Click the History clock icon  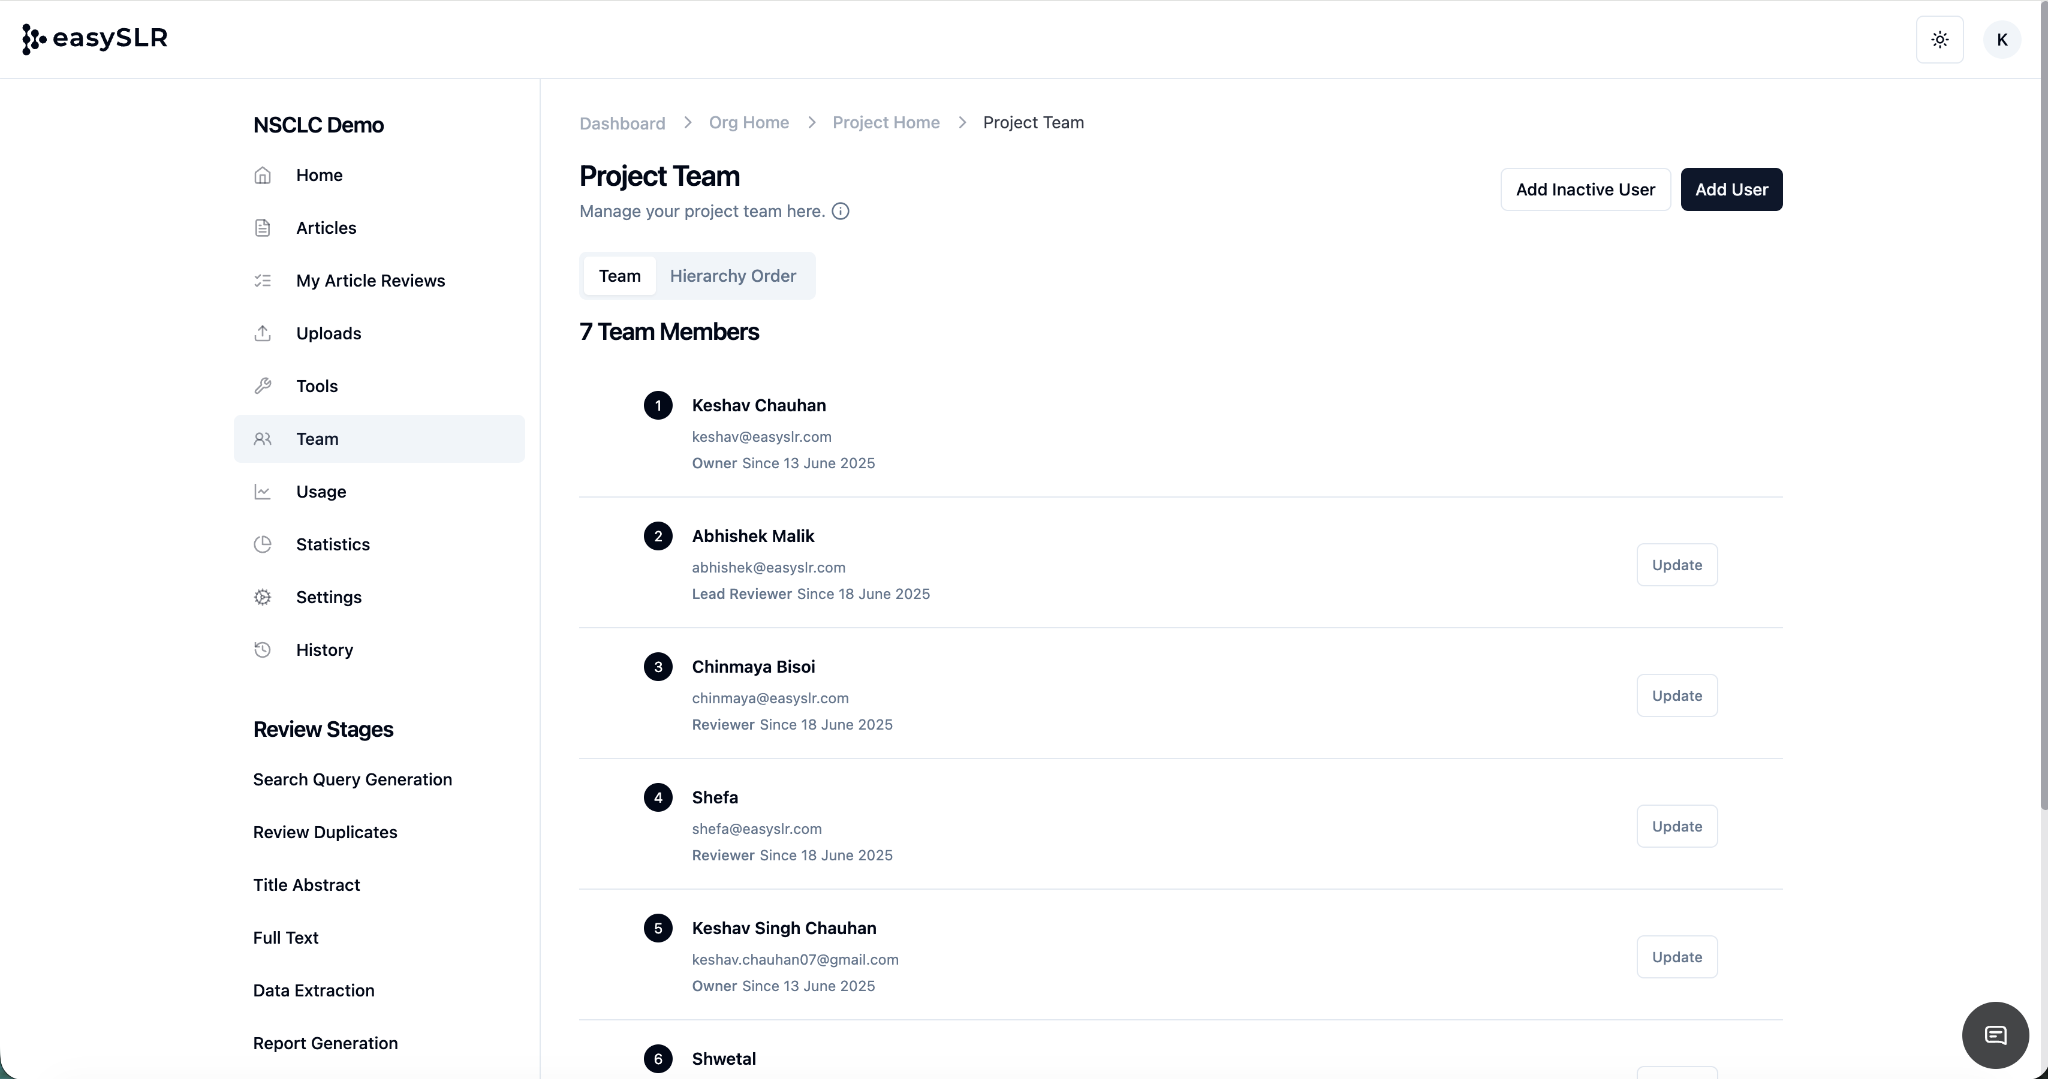(263, 650)
